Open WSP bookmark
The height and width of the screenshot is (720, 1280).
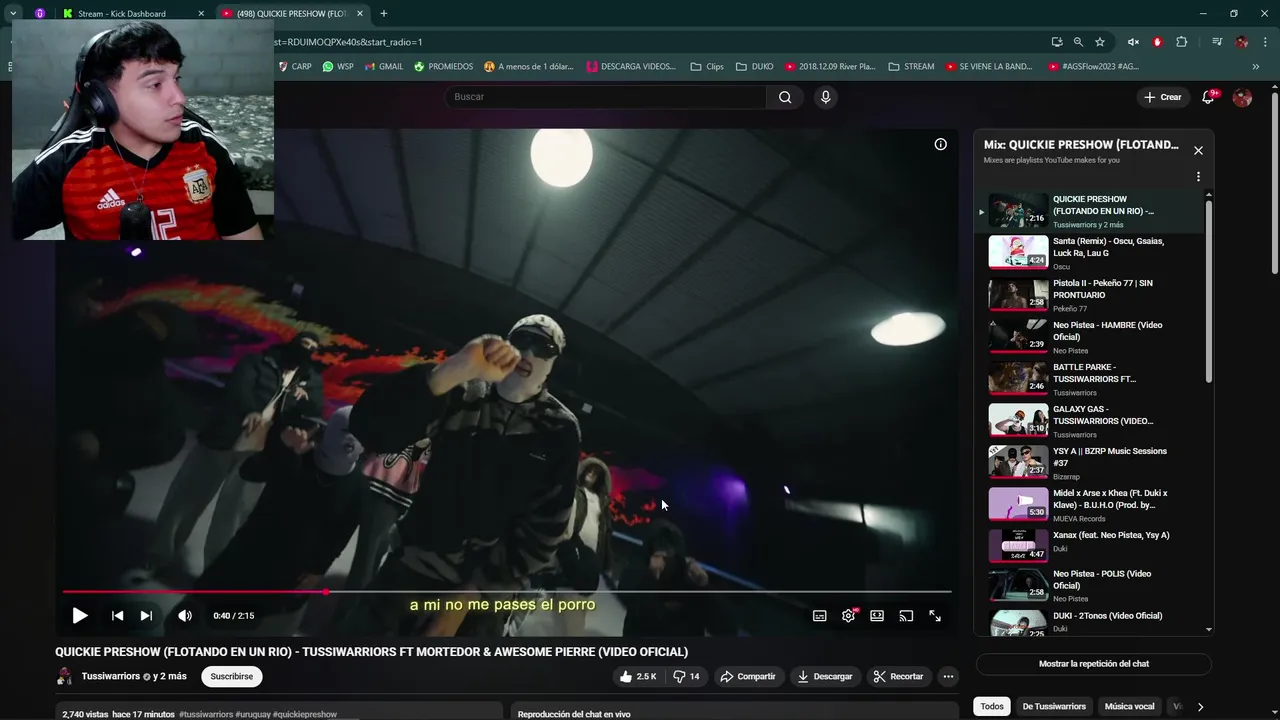pyautogui.click(x=338, y=67)
